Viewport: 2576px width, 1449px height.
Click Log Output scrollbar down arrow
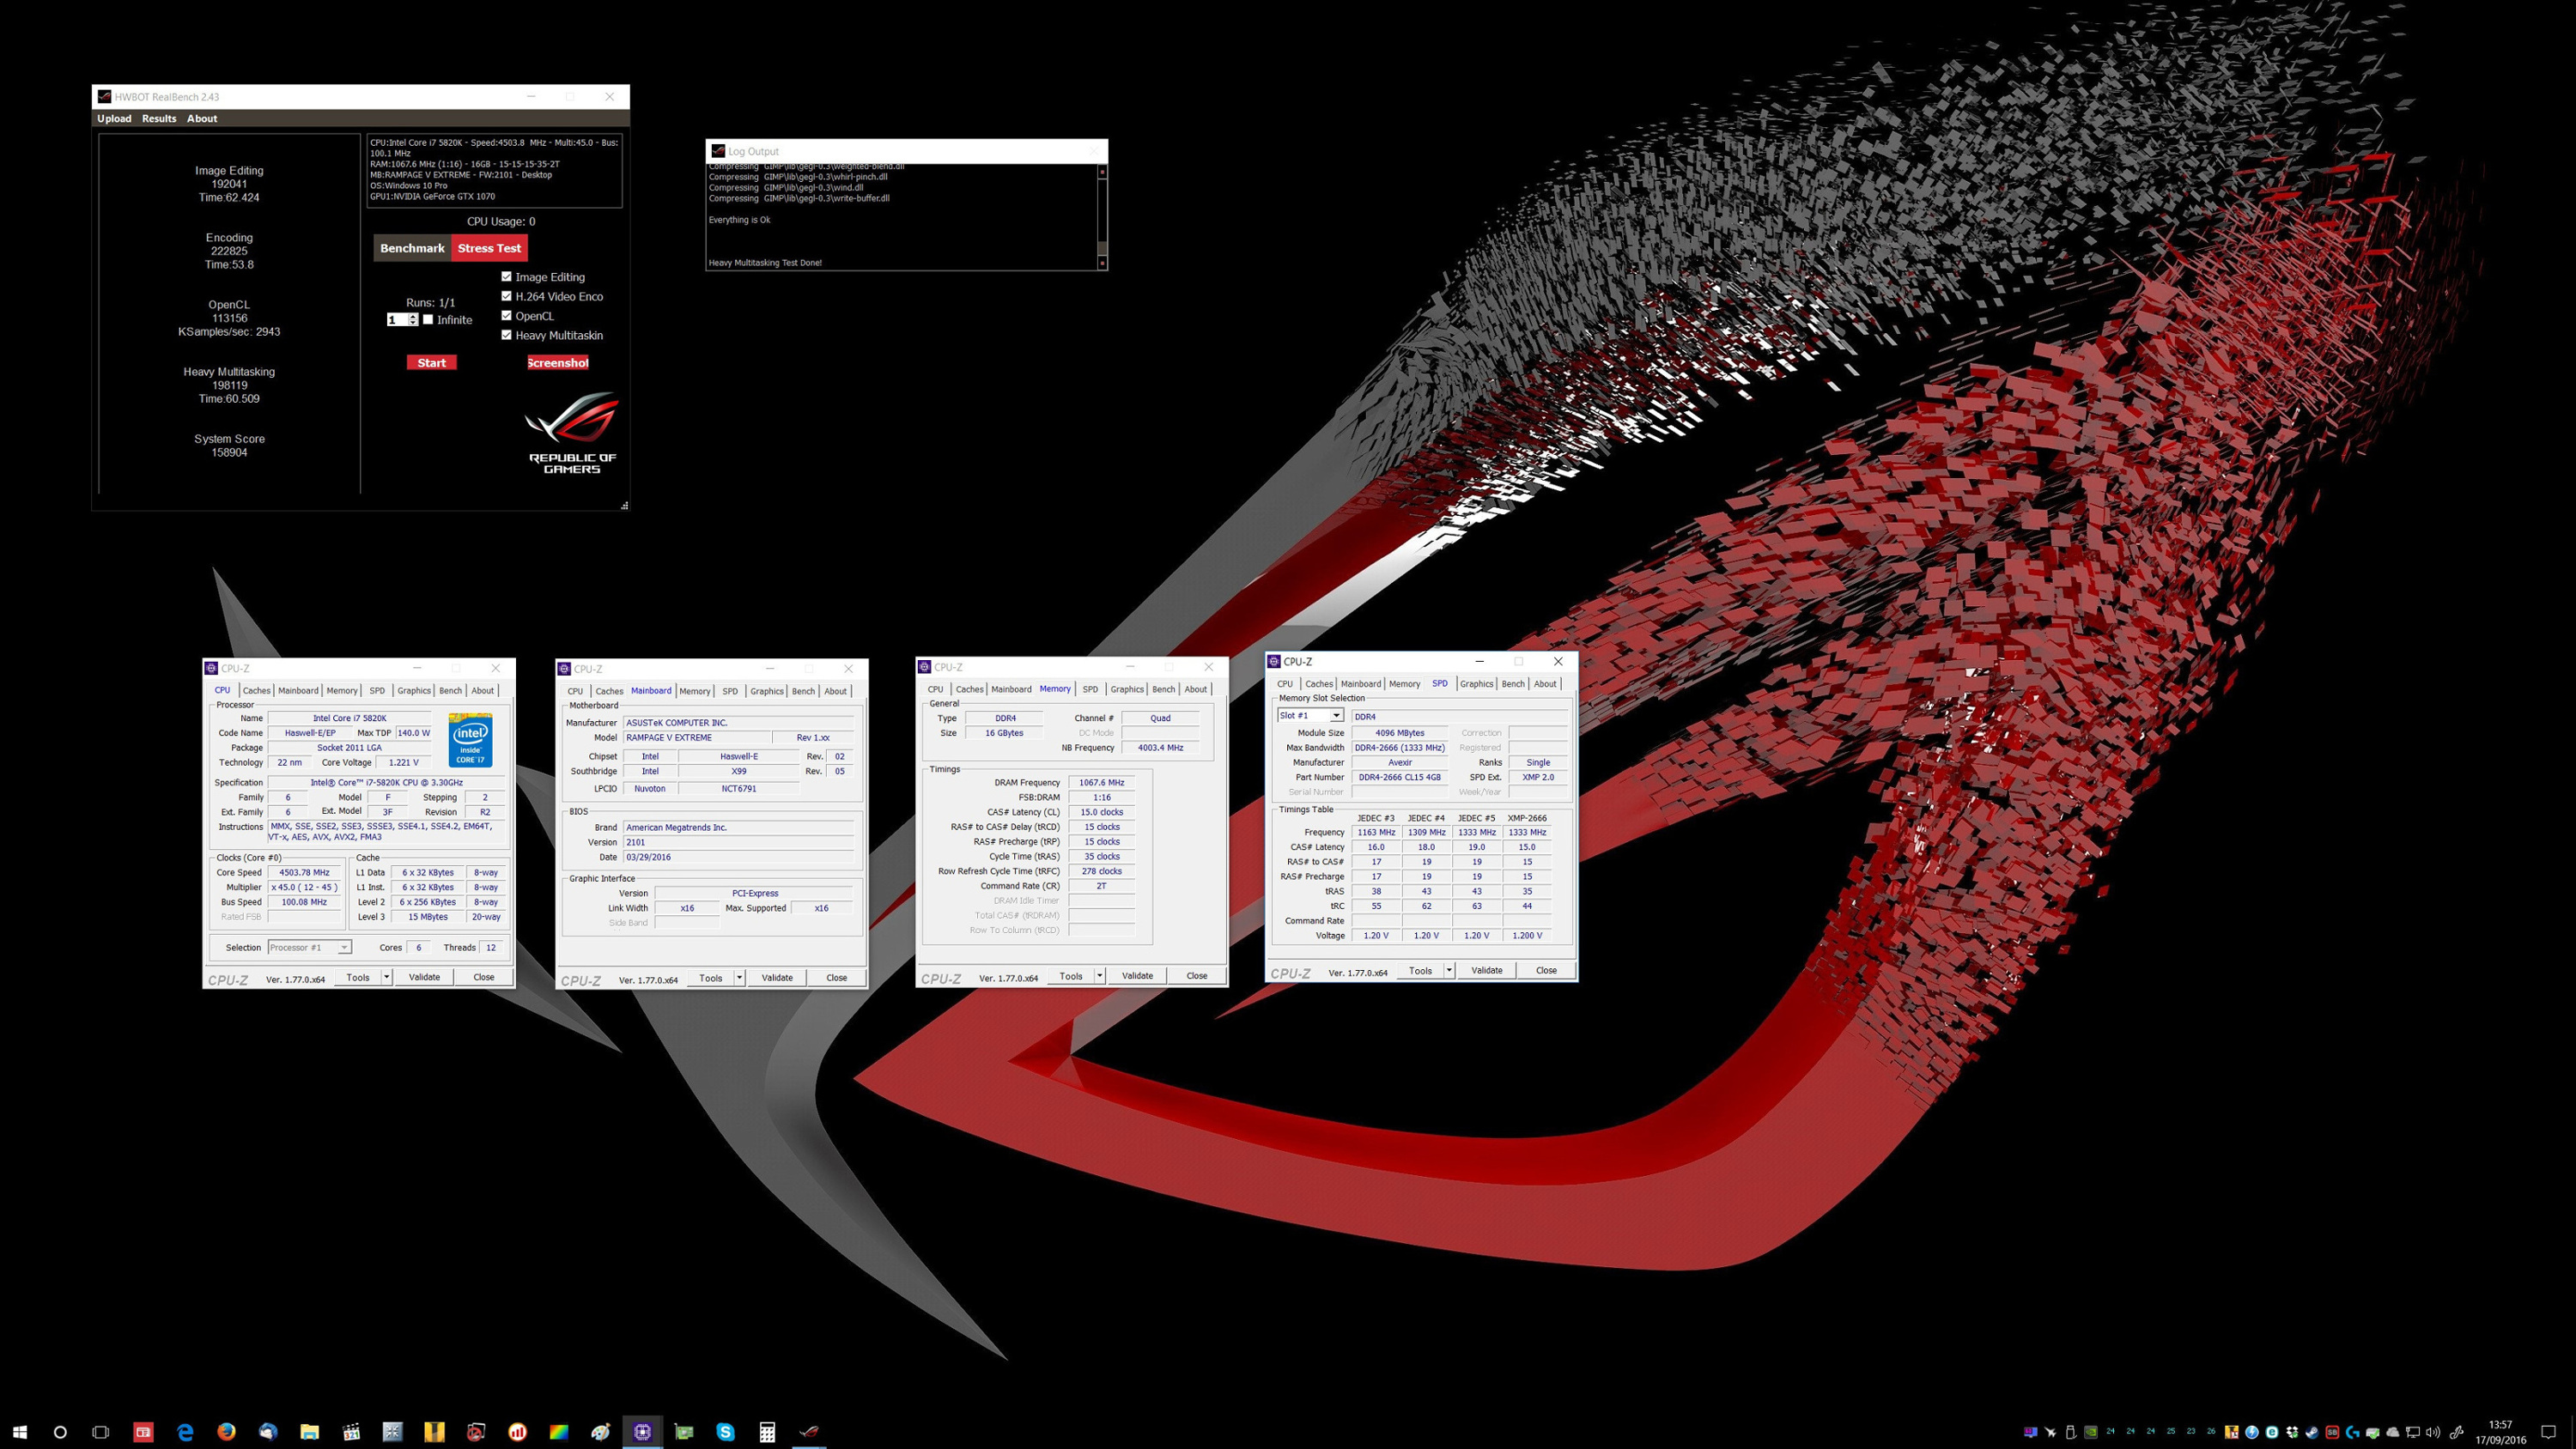click(1102, 263)
